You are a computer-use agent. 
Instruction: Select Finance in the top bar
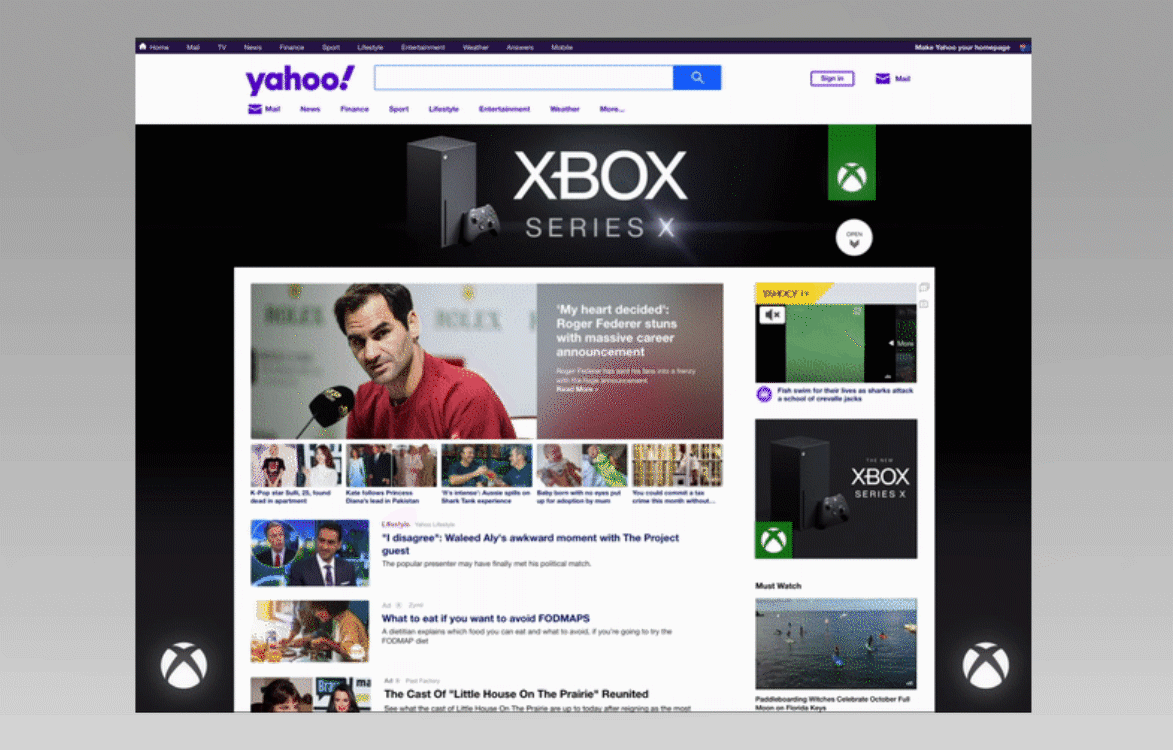292,47
